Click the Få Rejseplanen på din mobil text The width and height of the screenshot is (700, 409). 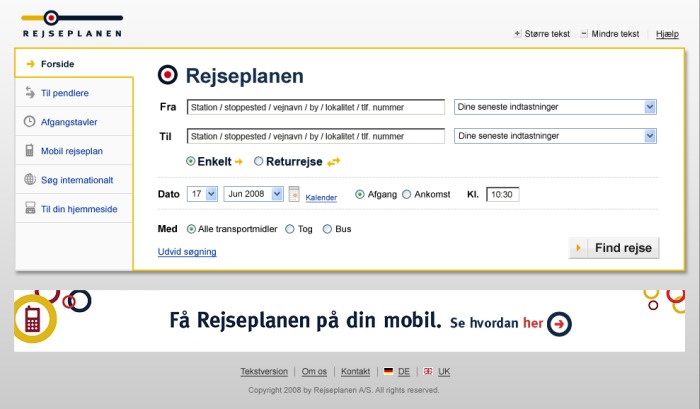click(x=305, y=321)
